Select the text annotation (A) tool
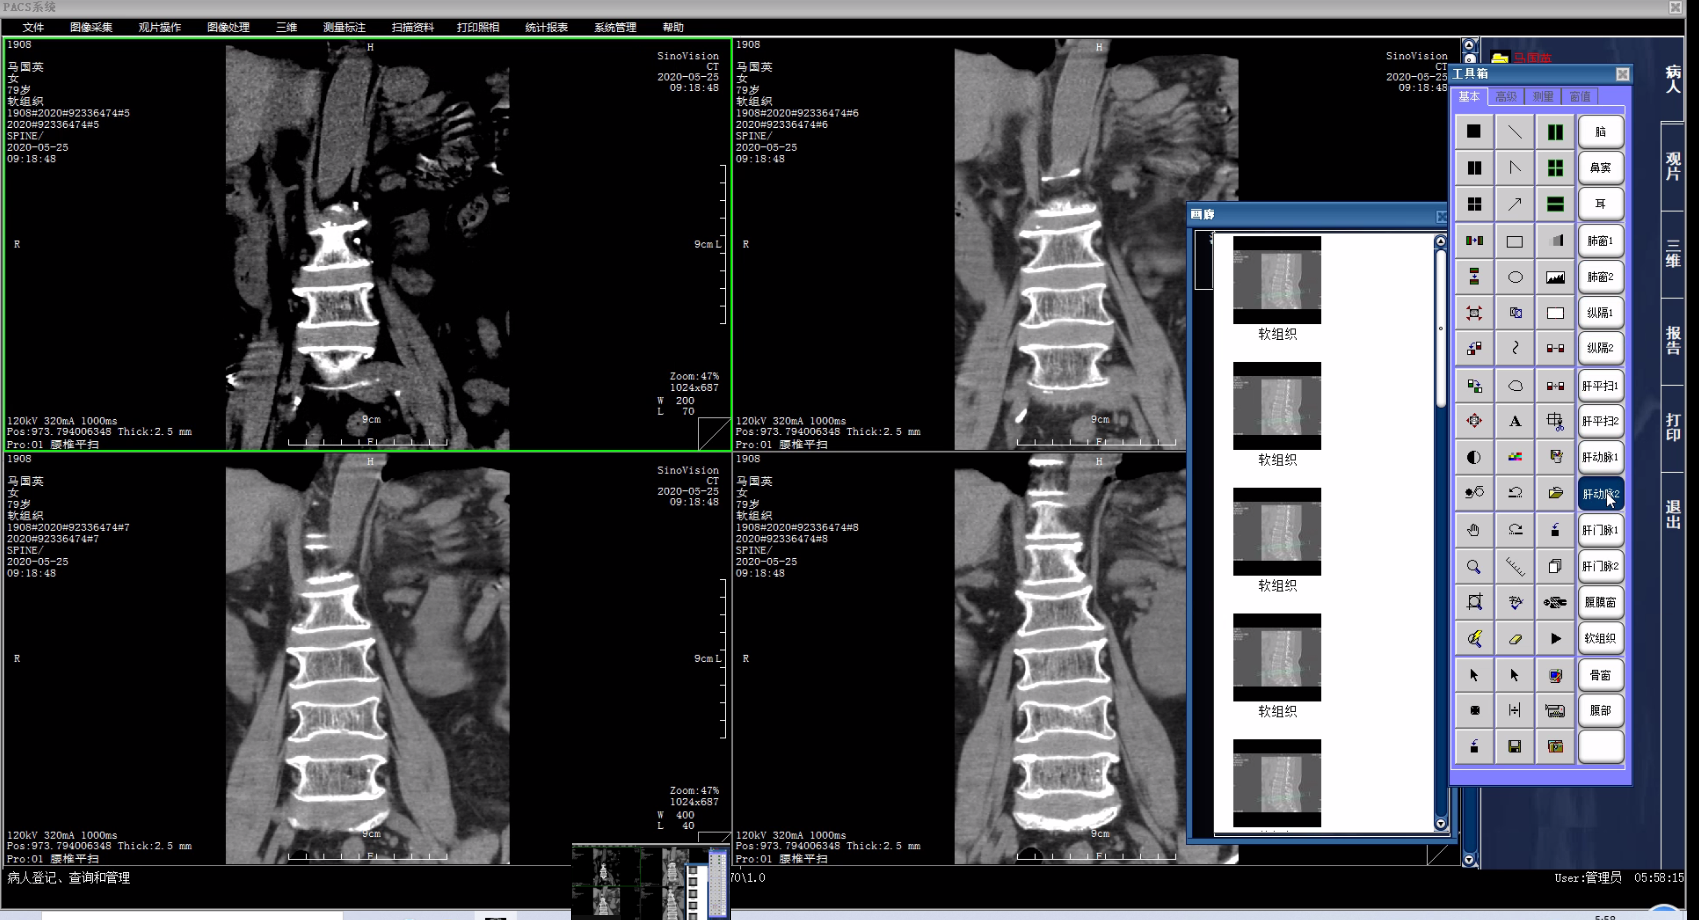The width and height of the screenshot is (1699, 920). (1515, 421)
